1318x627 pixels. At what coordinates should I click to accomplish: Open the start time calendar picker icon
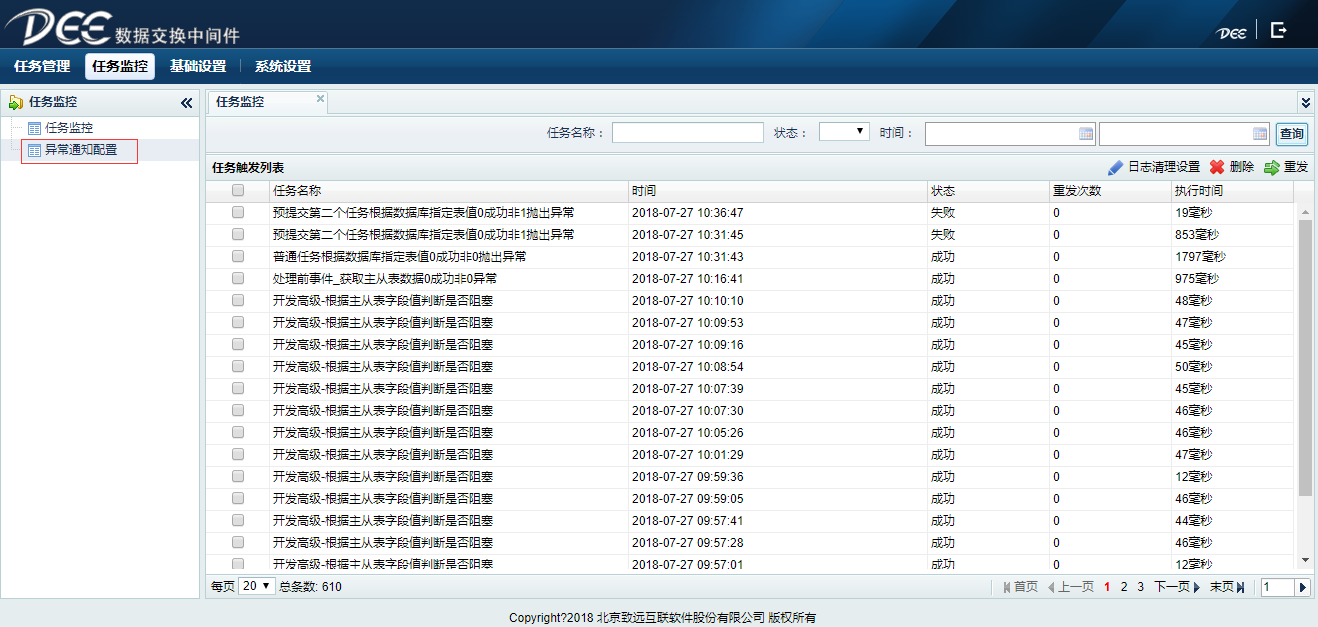tap(1086, 134)
